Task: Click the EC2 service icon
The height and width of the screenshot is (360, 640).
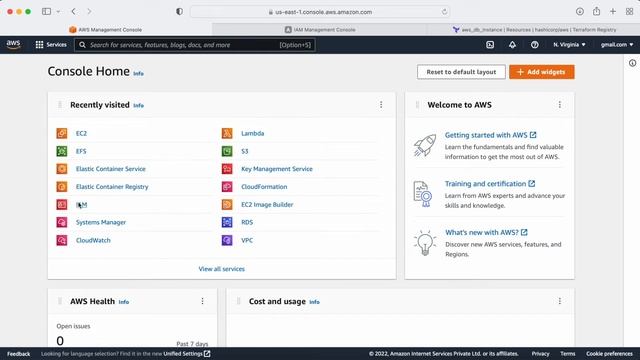Action: point(62,133)
